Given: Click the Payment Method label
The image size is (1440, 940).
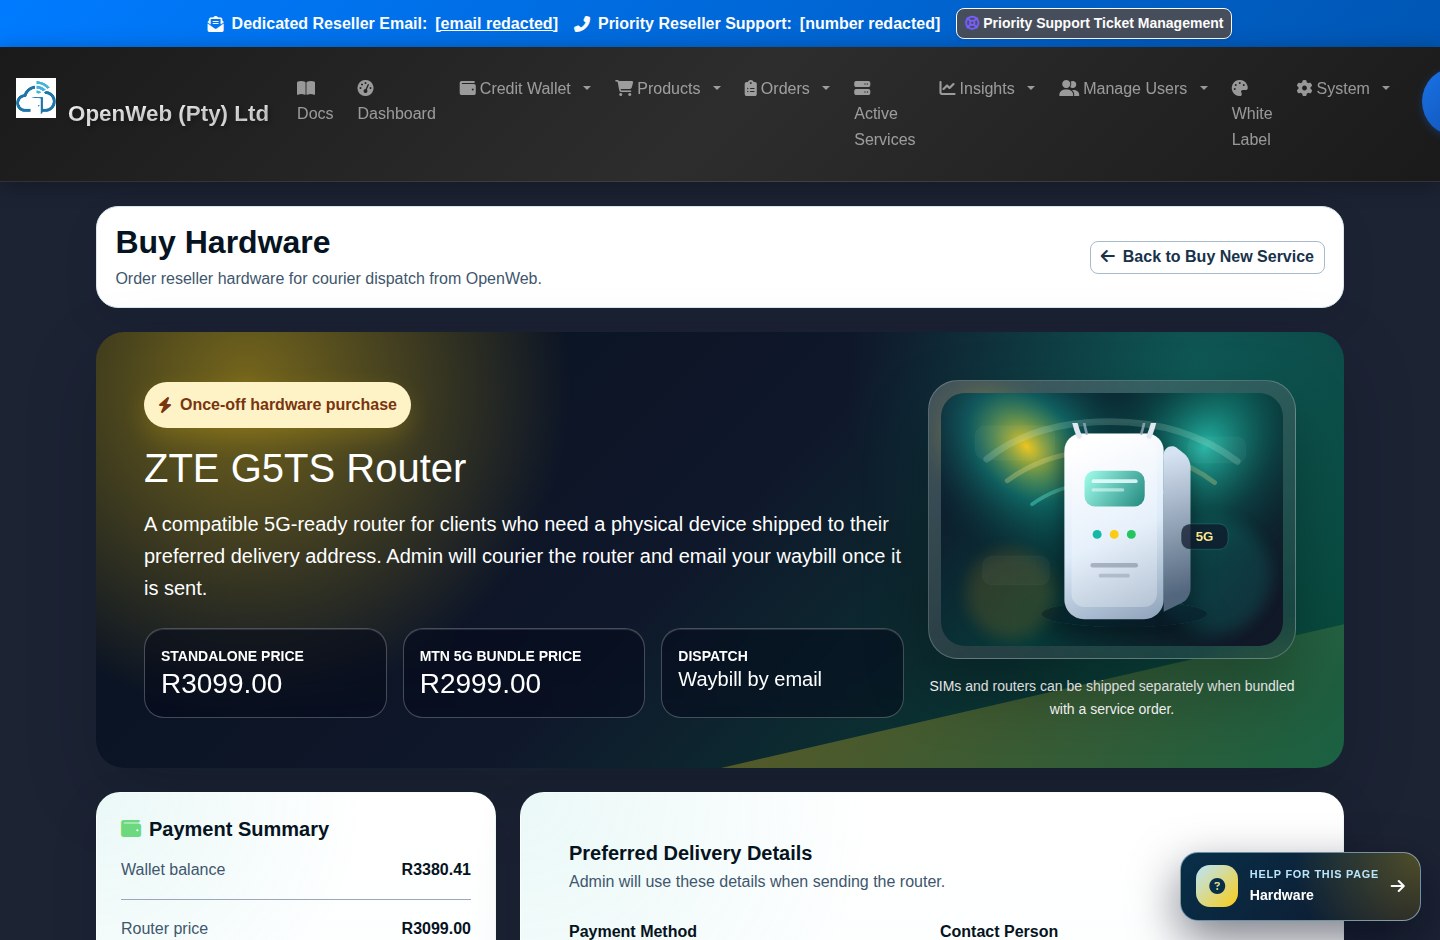Looking at the screenshot, I should [633, 931].
